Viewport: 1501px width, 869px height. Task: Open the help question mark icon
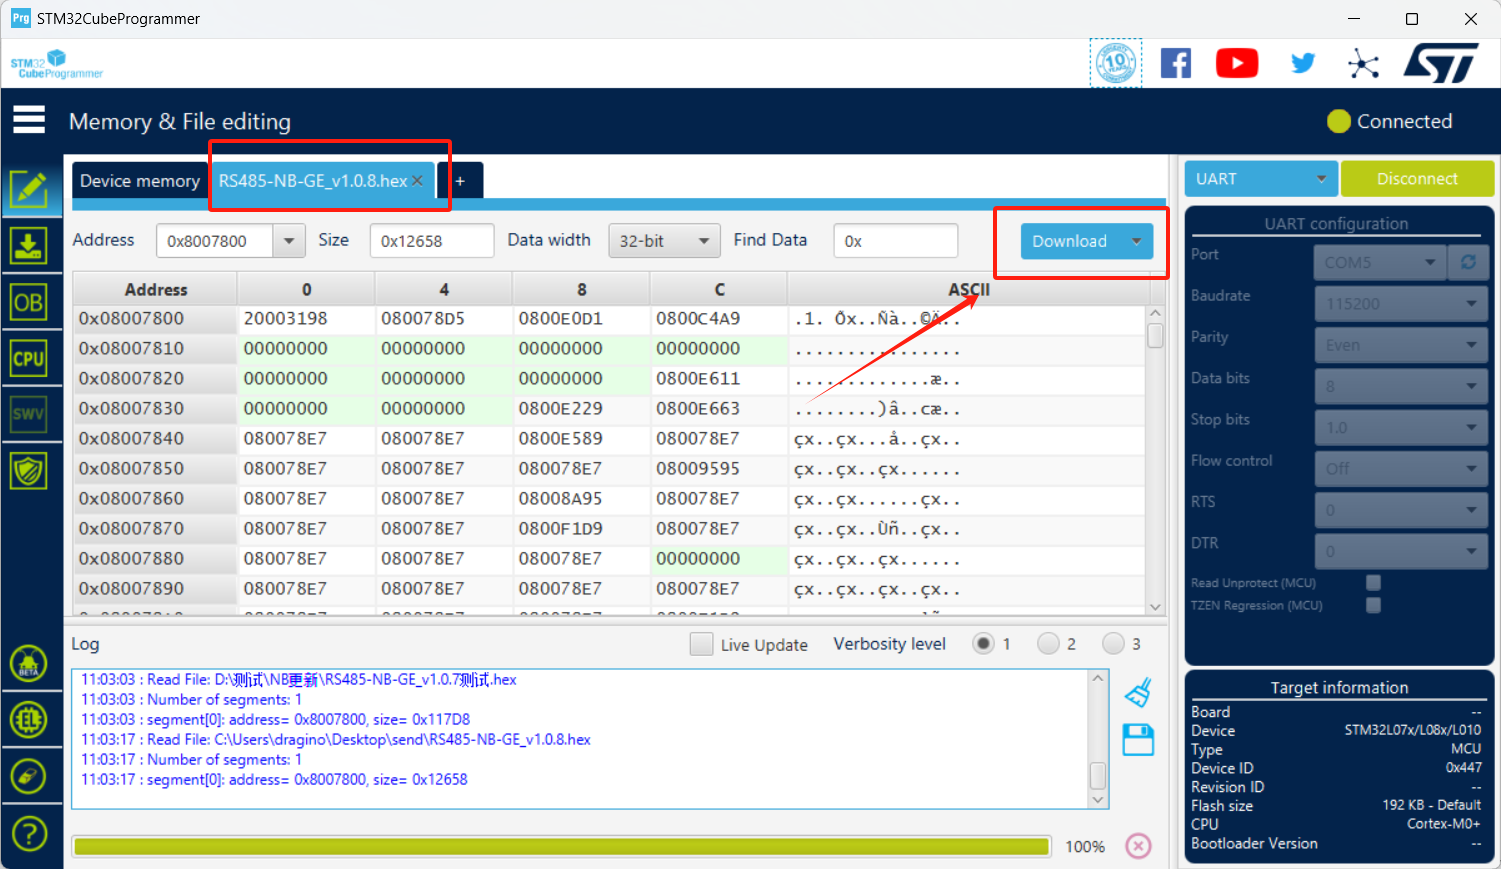(29, 832)
